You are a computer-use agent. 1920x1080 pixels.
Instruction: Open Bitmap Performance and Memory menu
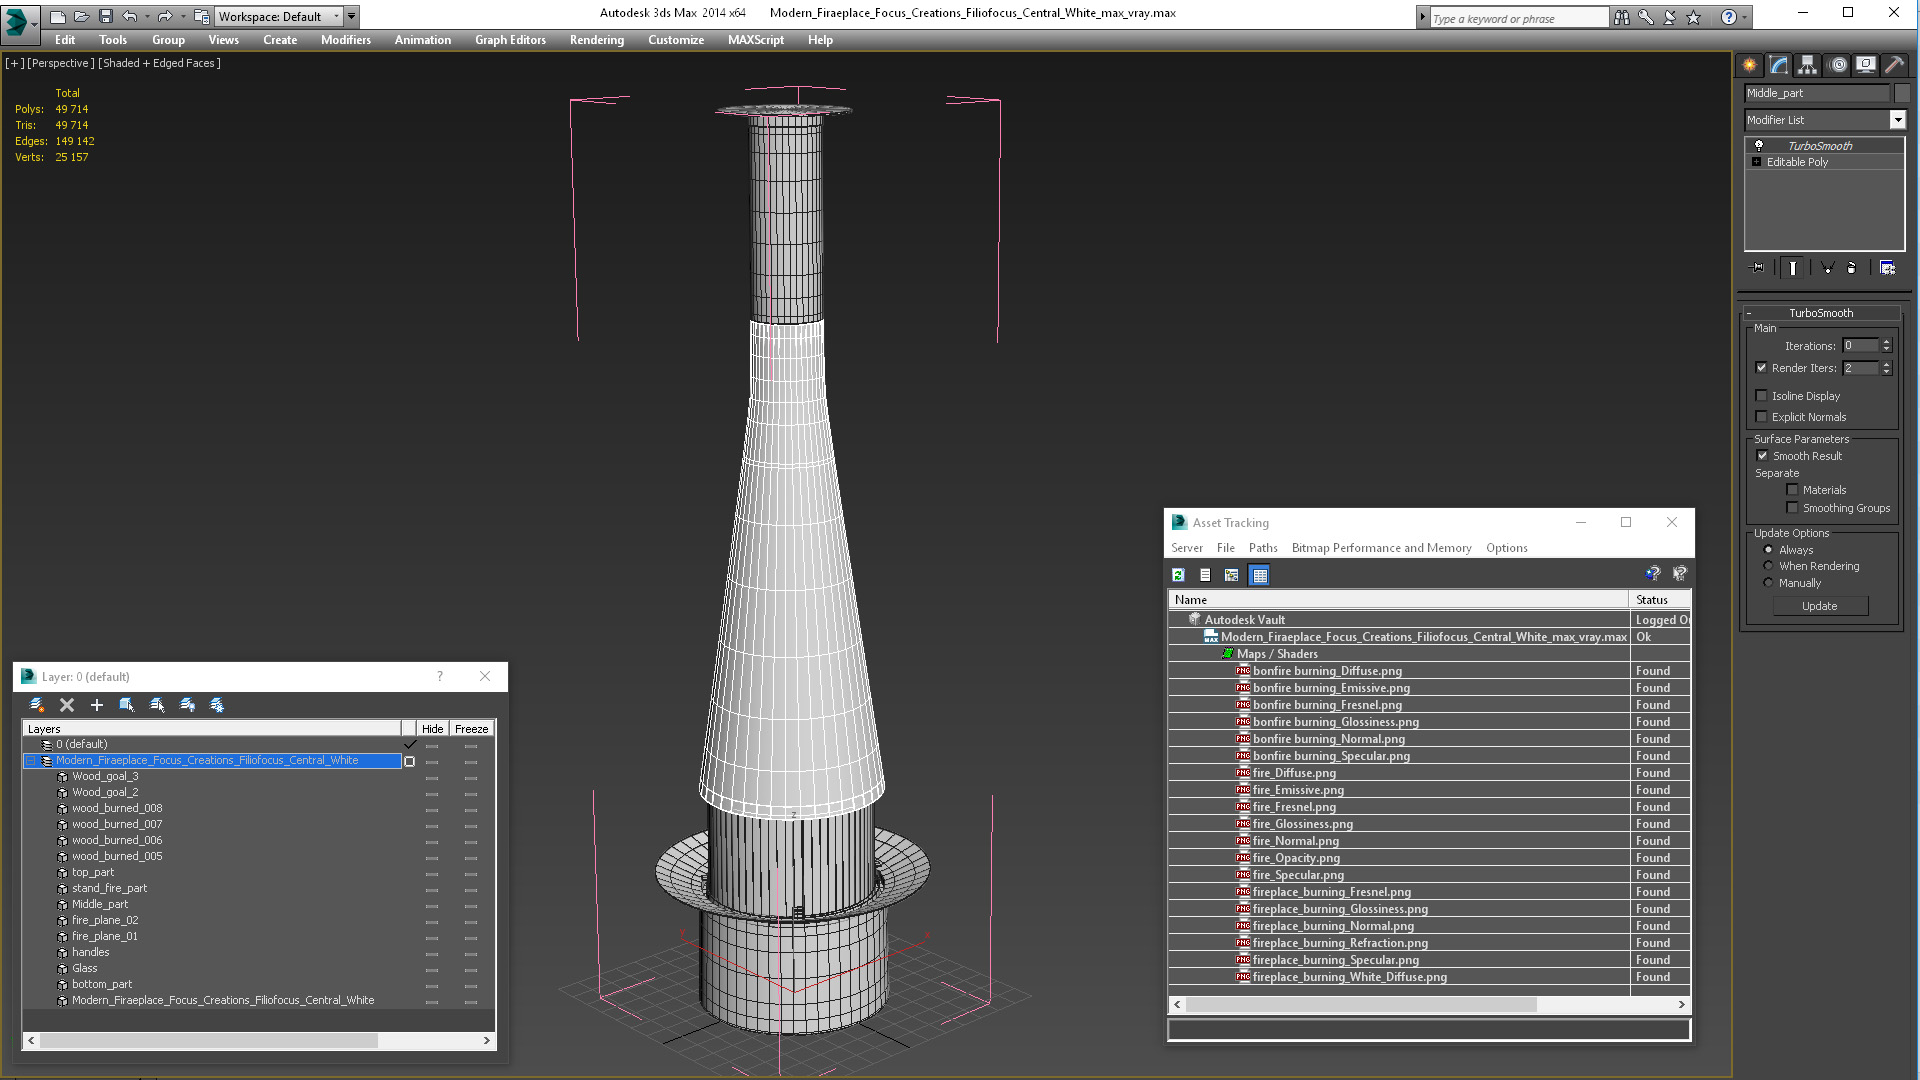coord(1381,548)
